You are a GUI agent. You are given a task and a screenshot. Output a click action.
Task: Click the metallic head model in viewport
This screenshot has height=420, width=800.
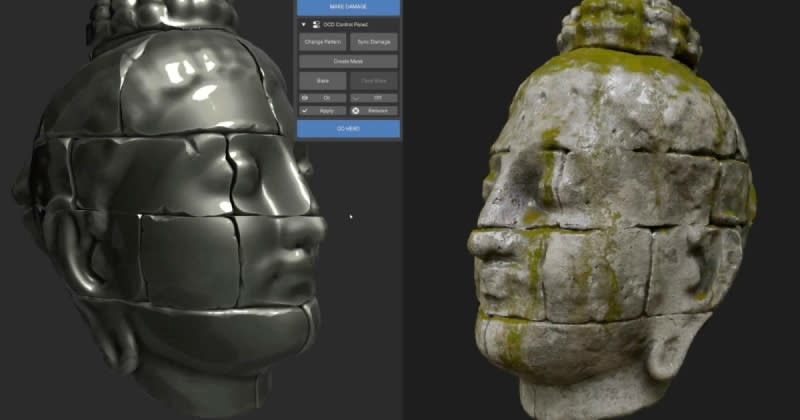(x=170, y=220)
